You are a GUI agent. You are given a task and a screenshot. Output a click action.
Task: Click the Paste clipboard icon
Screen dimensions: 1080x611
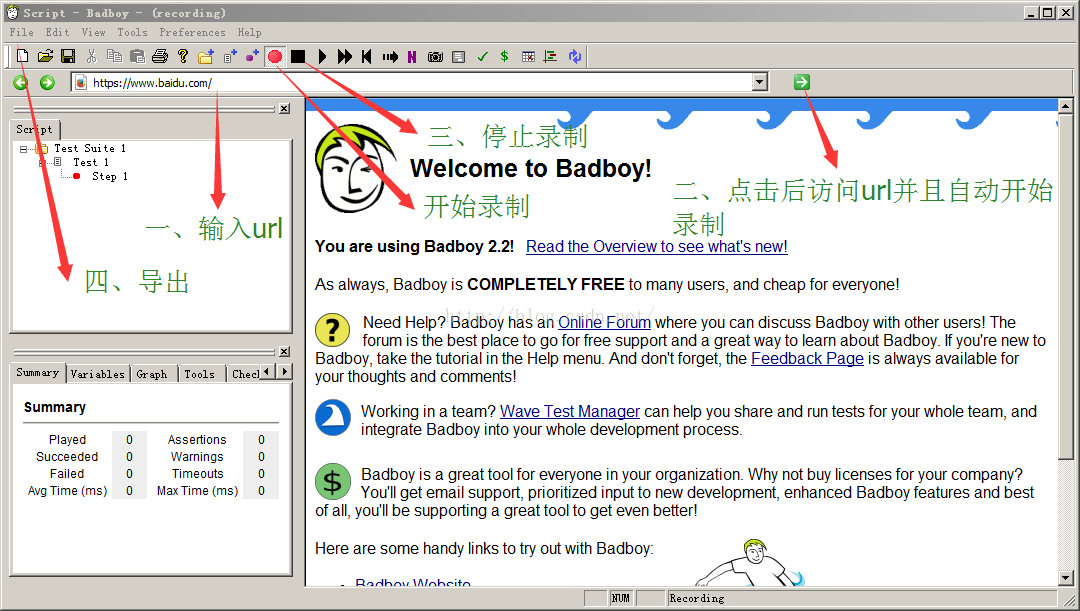(137, 56)
